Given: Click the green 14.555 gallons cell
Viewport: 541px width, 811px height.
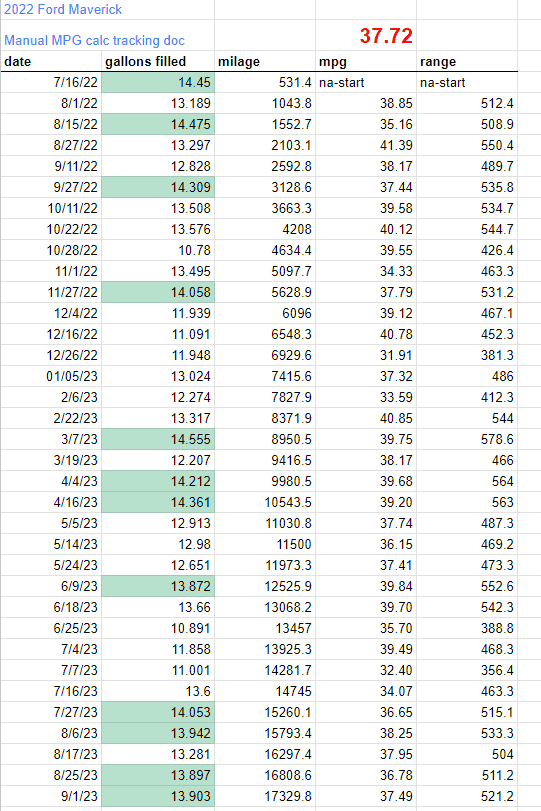Looking at the screenshot, I should [158, 439].
